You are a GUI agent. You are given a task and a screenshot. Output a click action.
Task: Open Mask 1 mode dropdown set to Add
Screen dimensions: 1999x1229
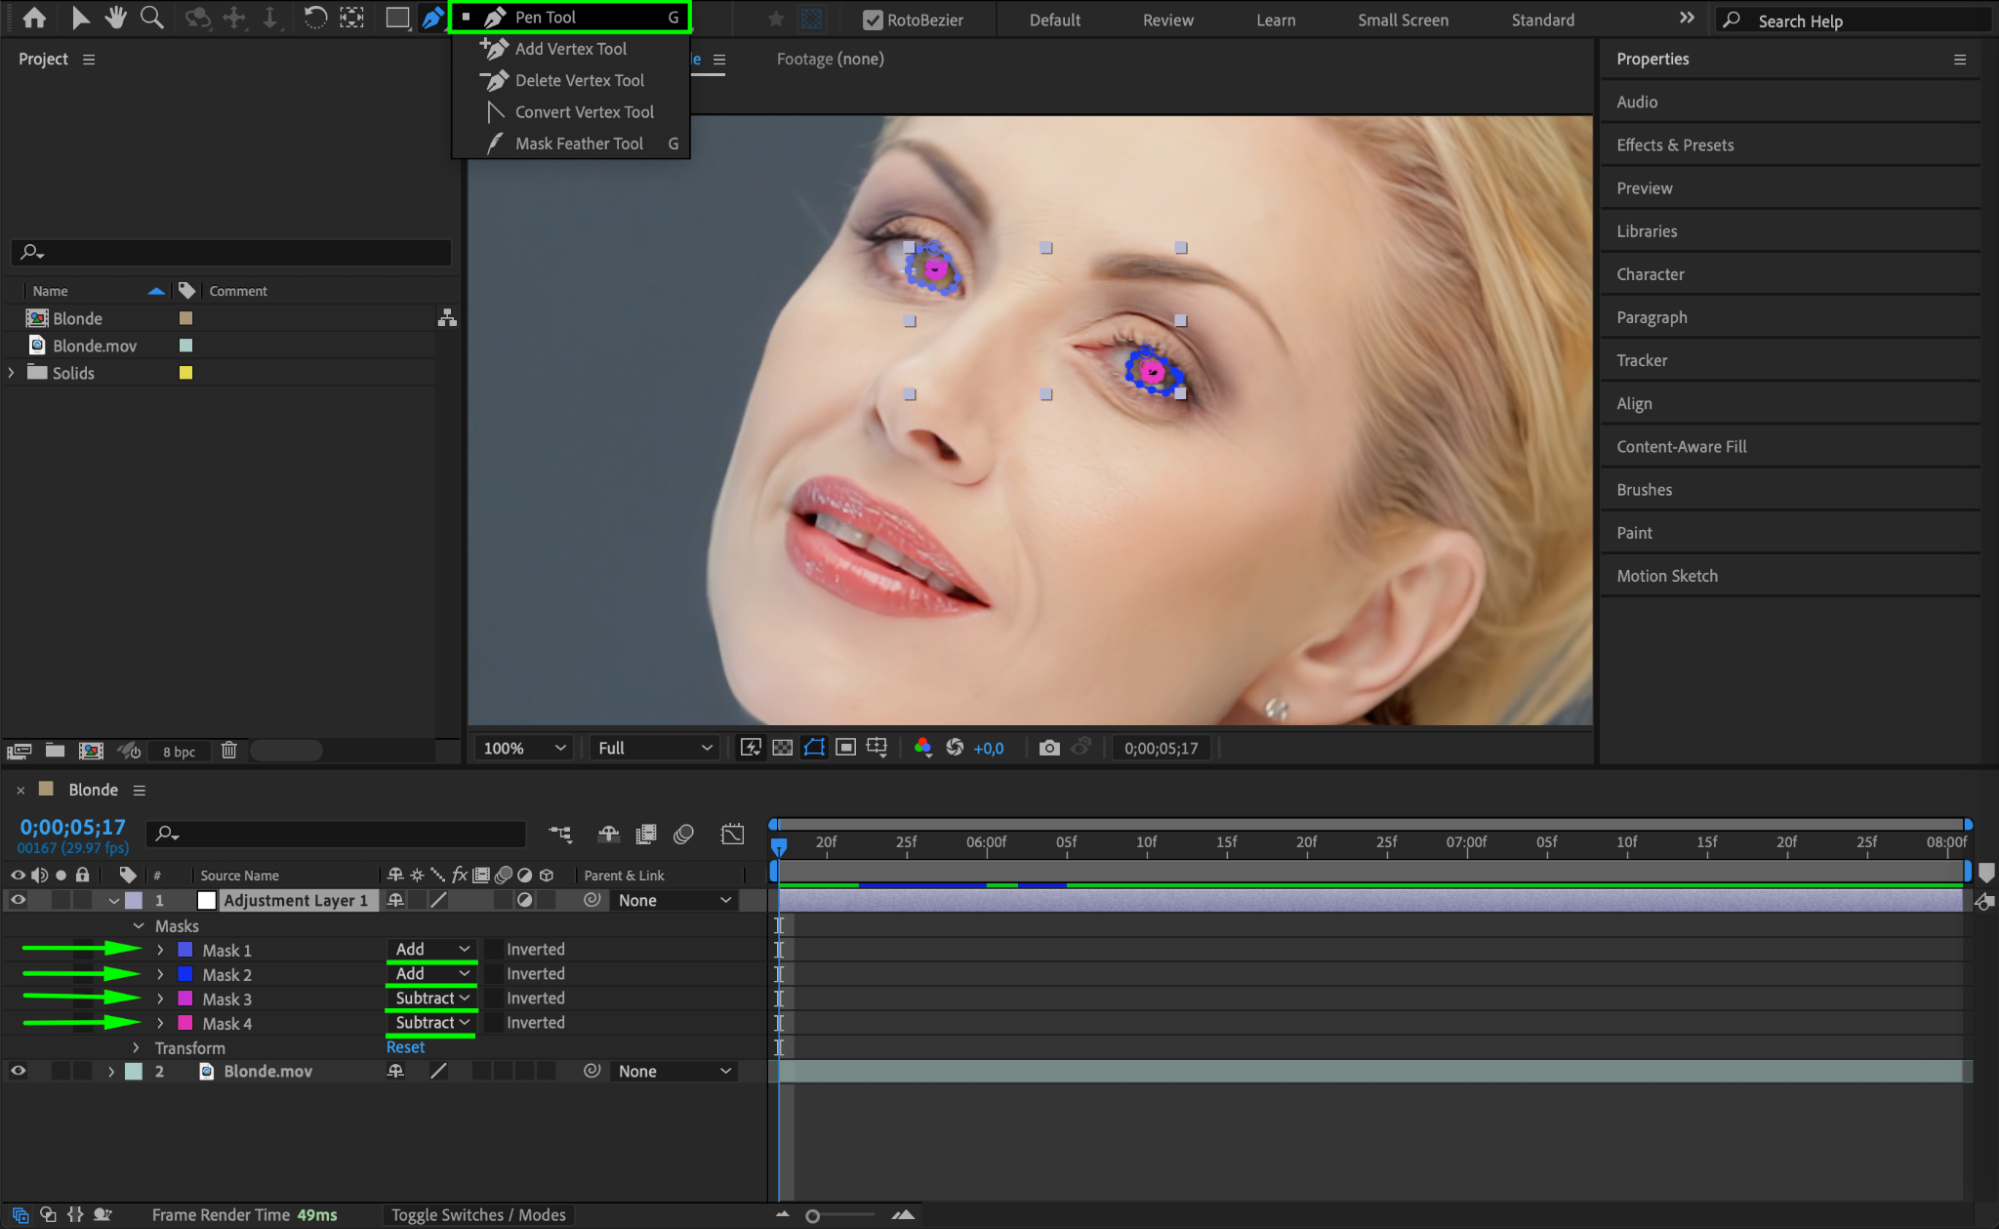[432, 949]
